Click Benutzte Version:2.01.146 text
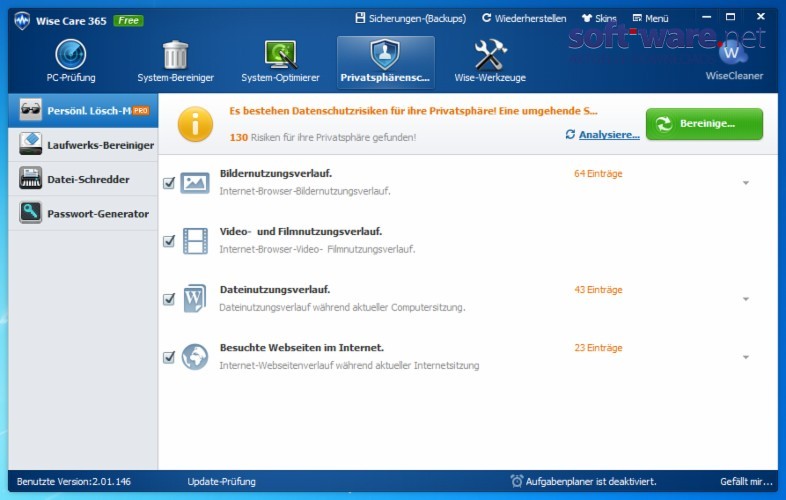The width and height of the screenshot is (786, 500). 74,481
